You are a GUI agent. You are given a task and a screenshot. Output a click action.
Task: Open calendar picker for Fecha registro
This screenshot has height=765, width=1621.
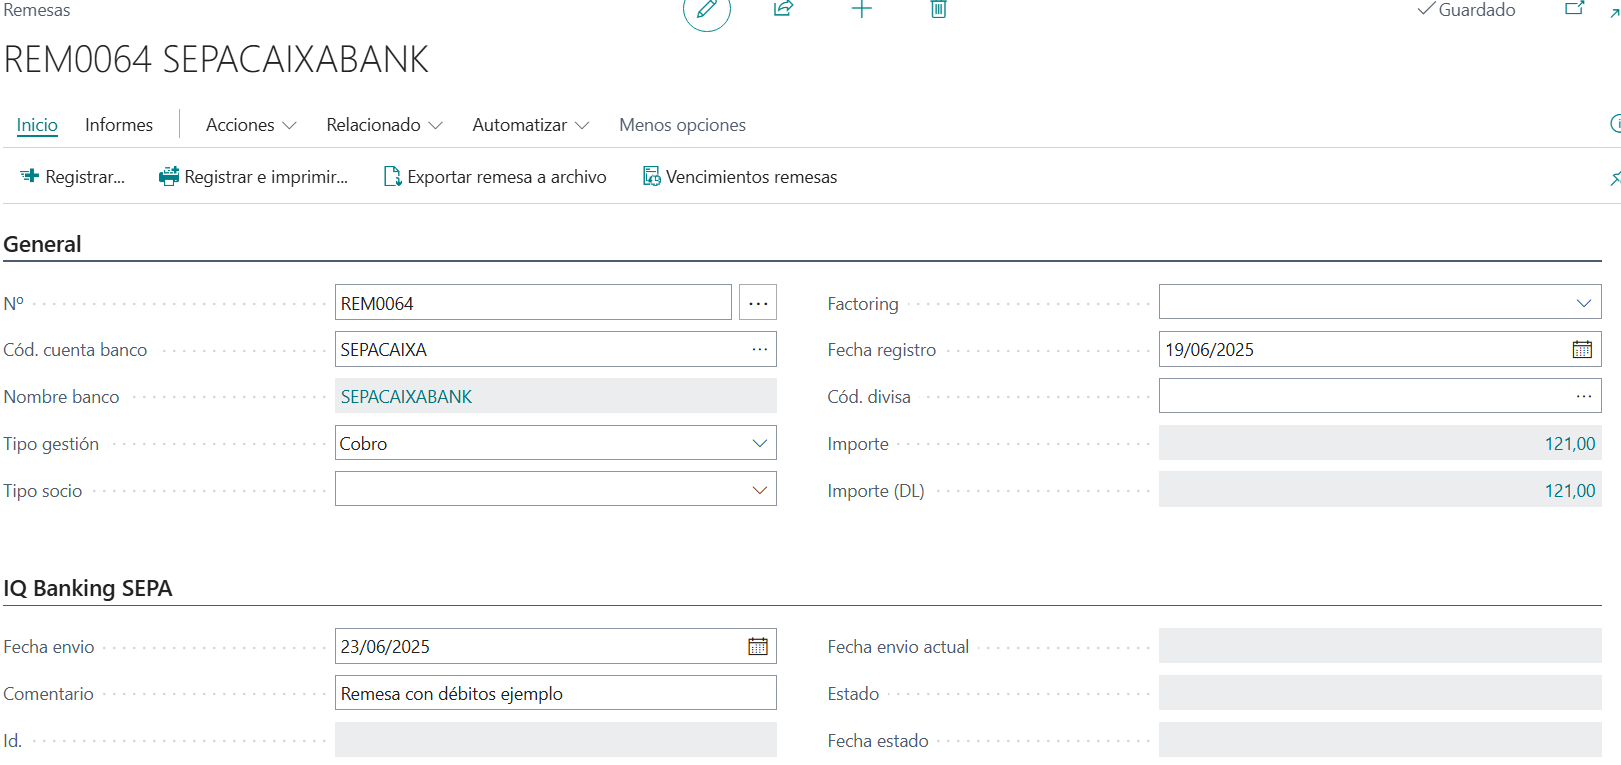1582,350
